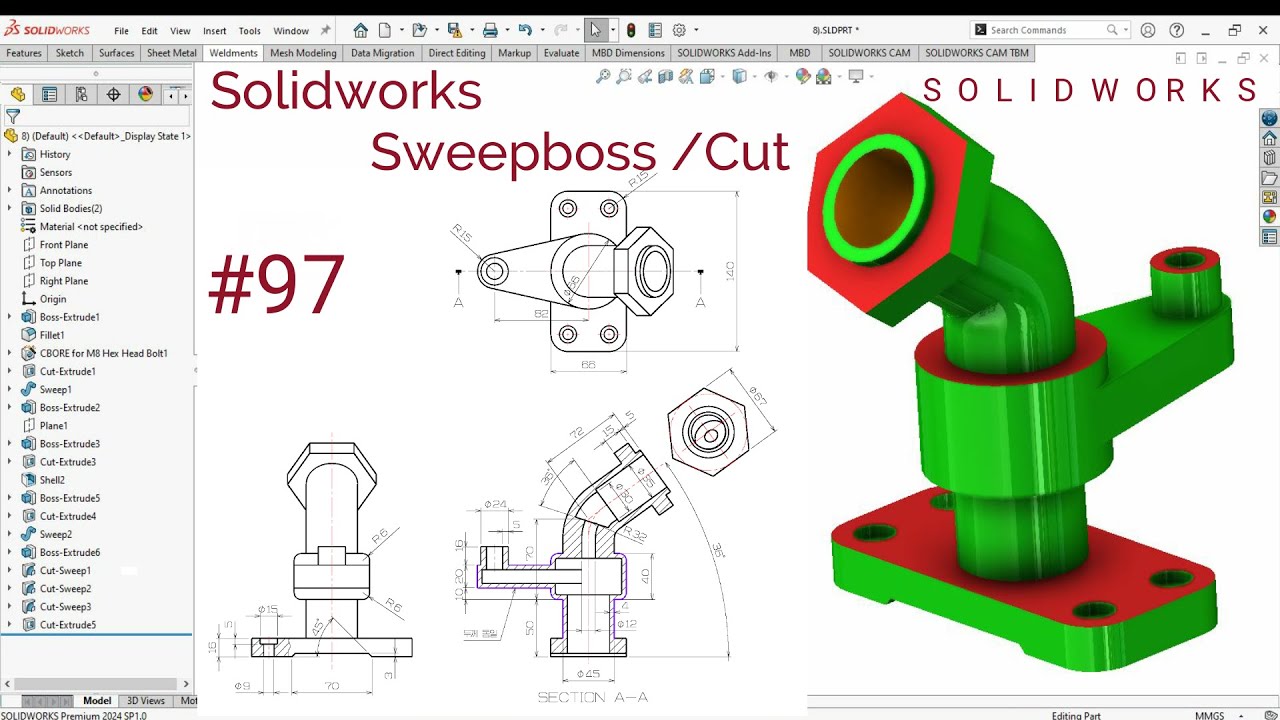Click the Previous View icon
Screen dimensions: 1280x720
click(x=645, y=76)
